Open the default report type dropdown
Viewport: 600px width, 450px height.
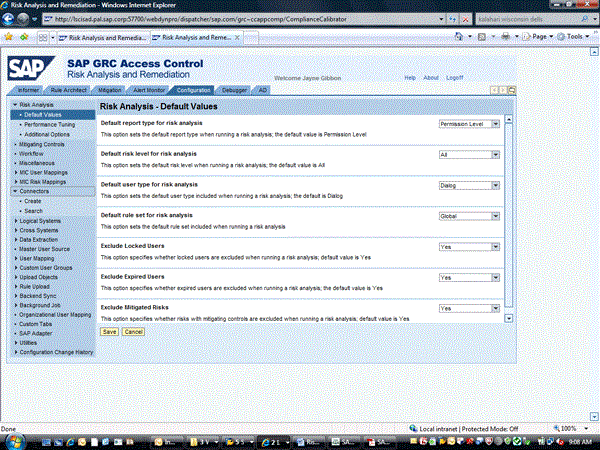point(495,125)
